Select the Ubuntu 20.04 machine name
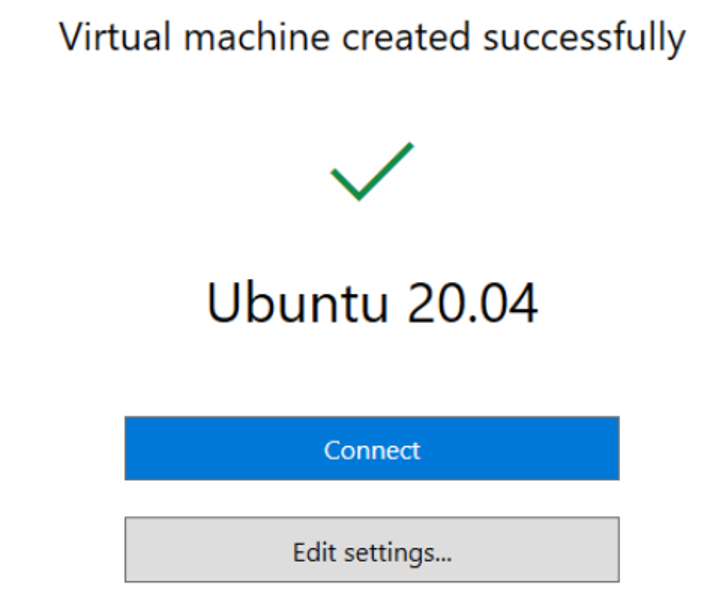The height and width of the screenshot is (616, 710). [x=372, y=301]
